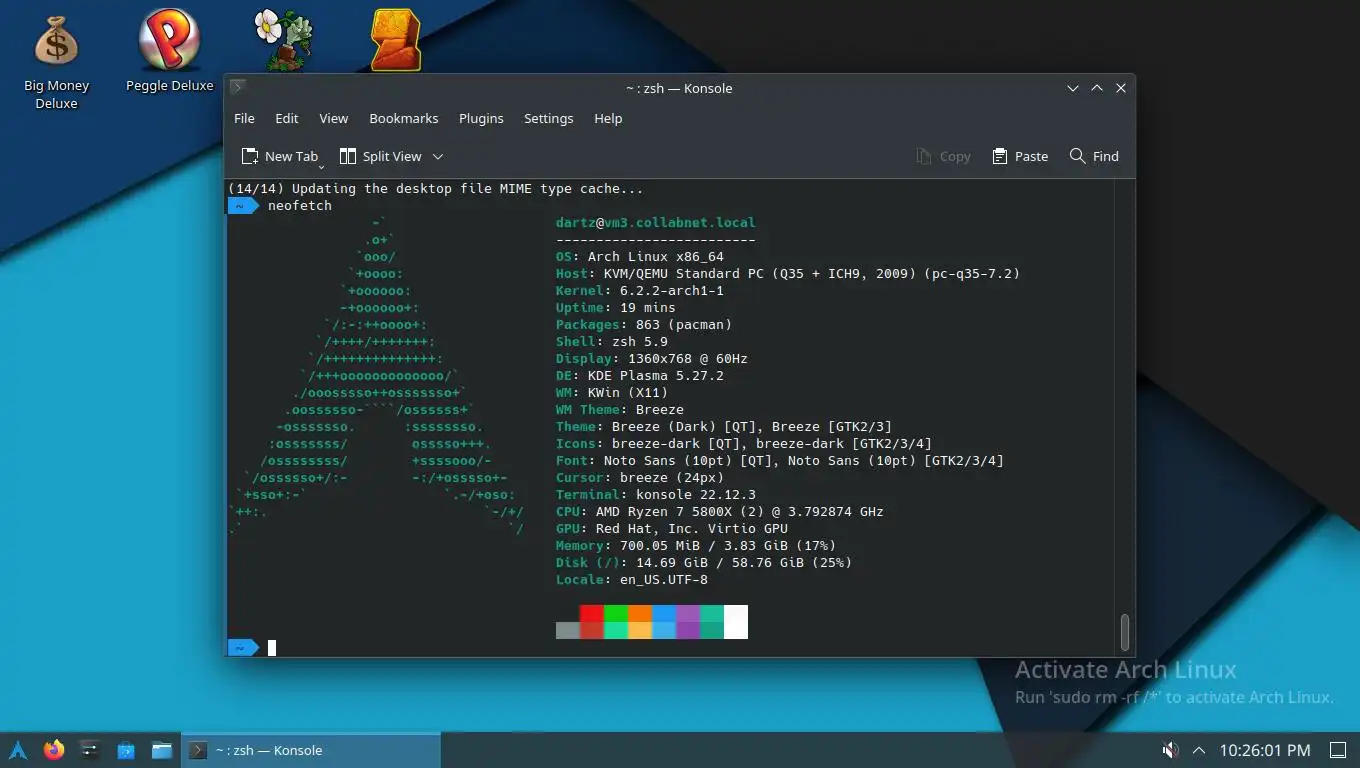1360x768 pixels.
Task: Select the orange Zuma Z desktop icon
Action: 395,40
